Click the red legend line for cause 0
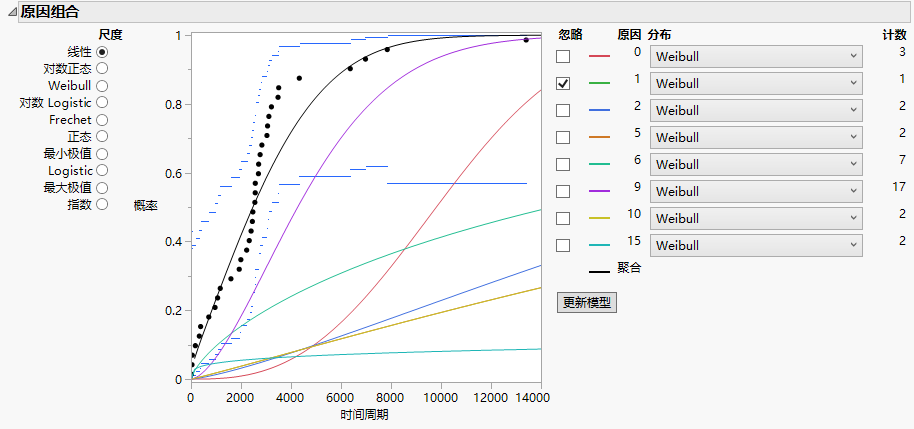Viewport: 914px width, 429px height. 600,57
